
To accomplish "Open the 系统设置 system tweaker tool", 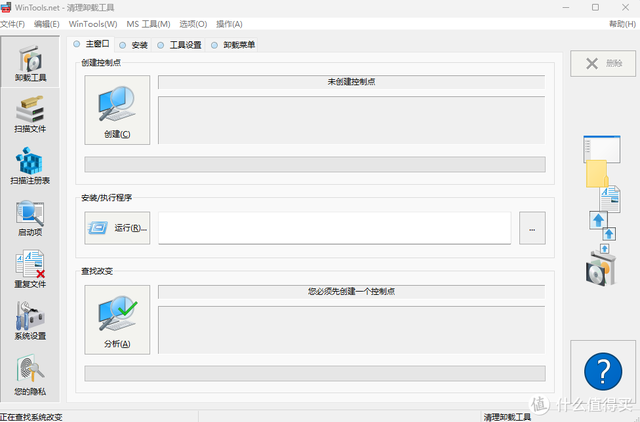I will [30, 321].
